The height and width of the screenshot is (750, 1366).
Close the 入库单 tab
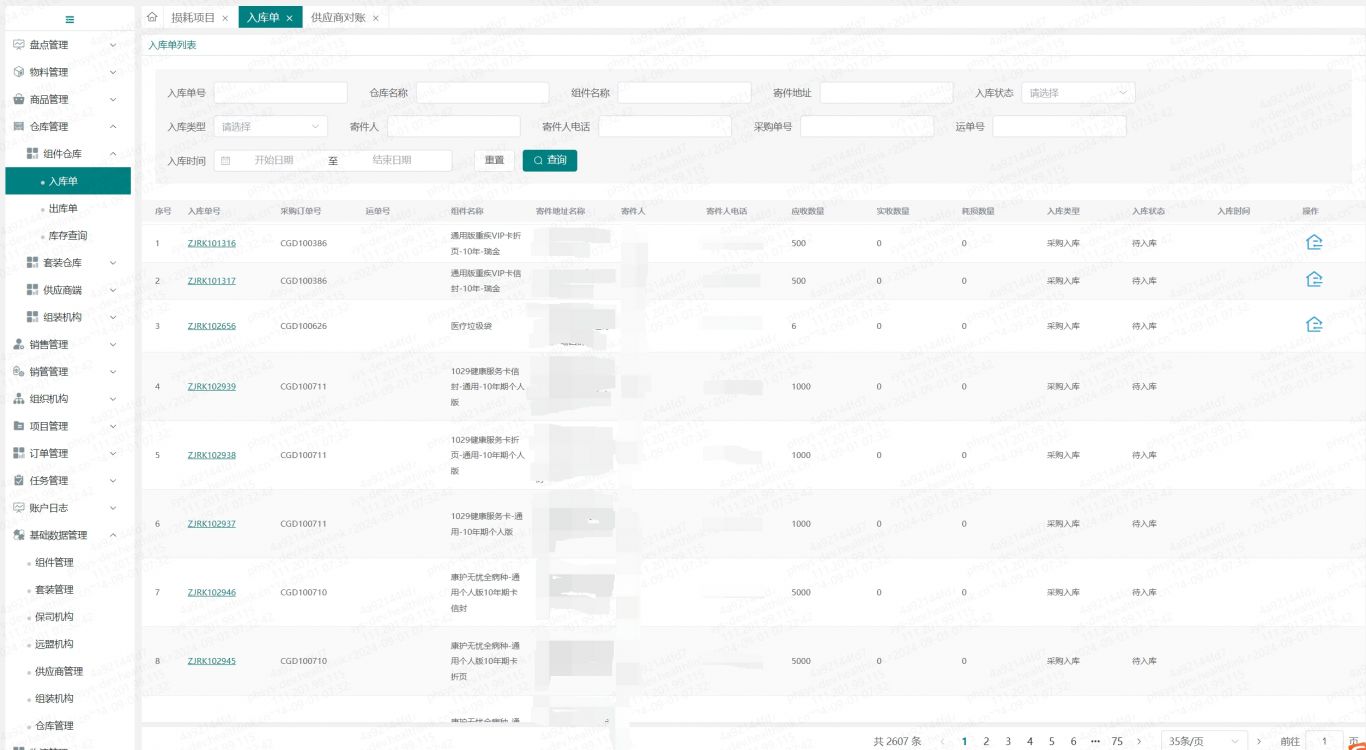click(289, 18)
